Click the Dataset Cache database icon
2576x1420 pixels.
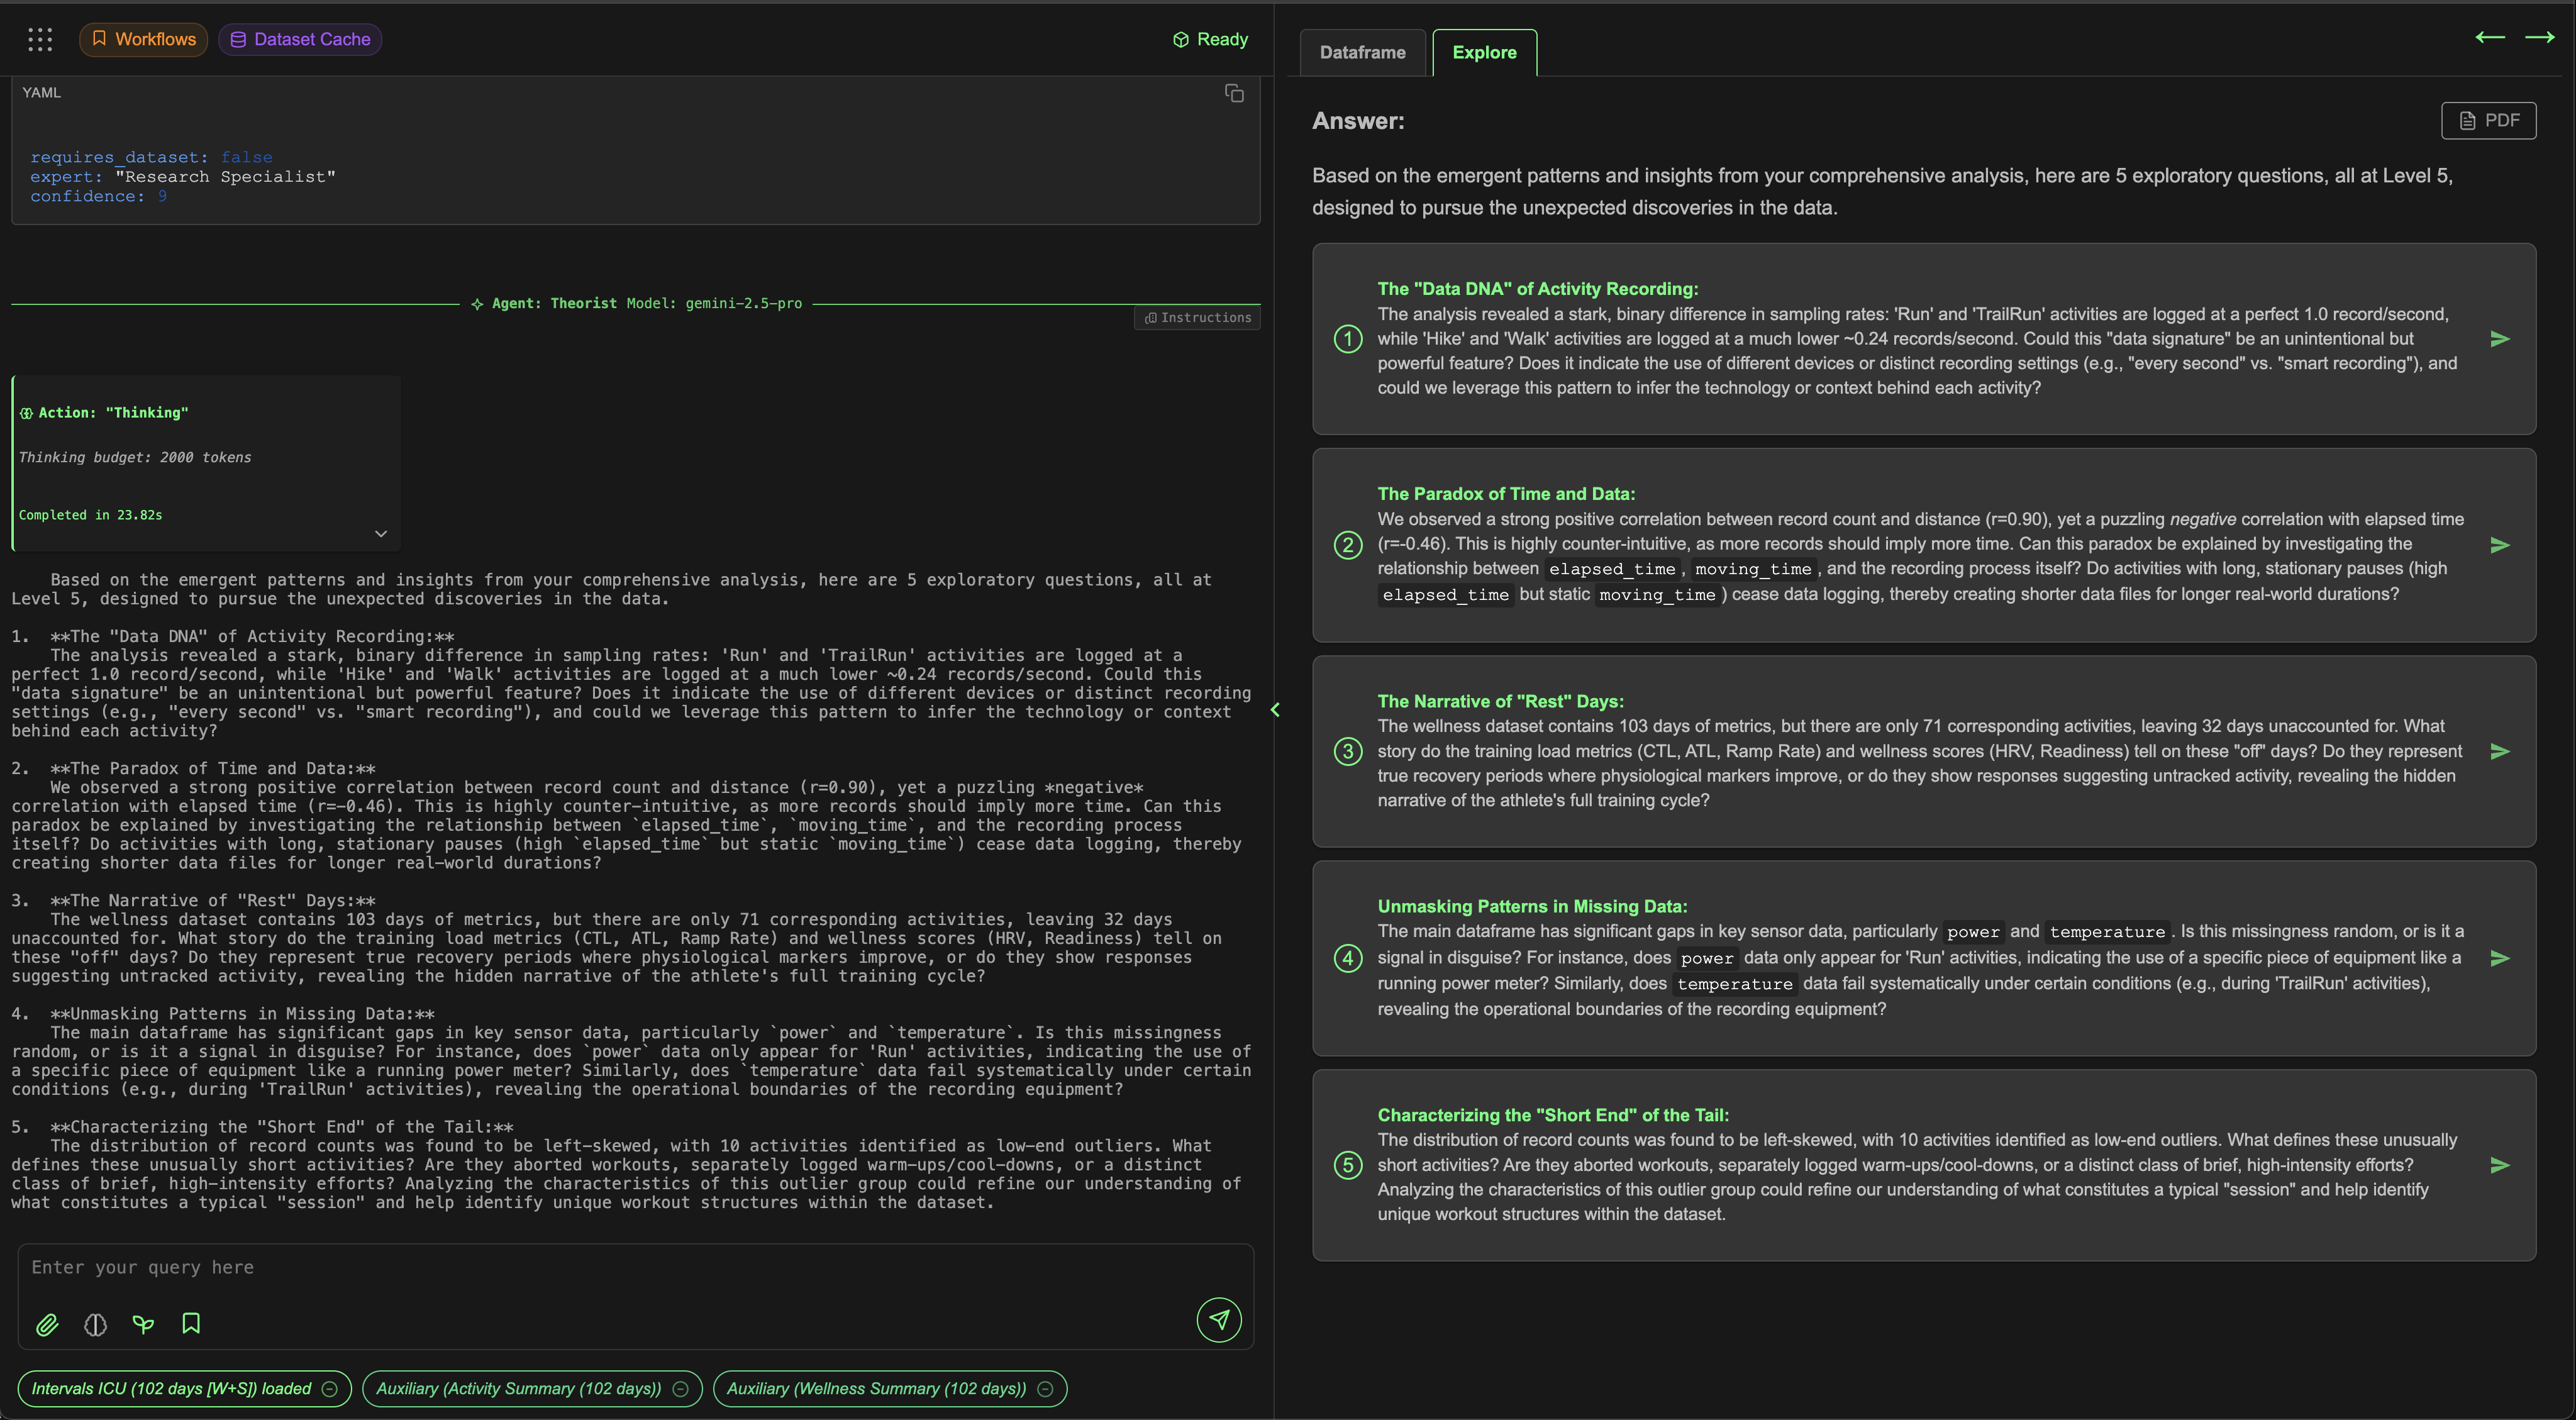pyautogui.click(x=239, y=39)
